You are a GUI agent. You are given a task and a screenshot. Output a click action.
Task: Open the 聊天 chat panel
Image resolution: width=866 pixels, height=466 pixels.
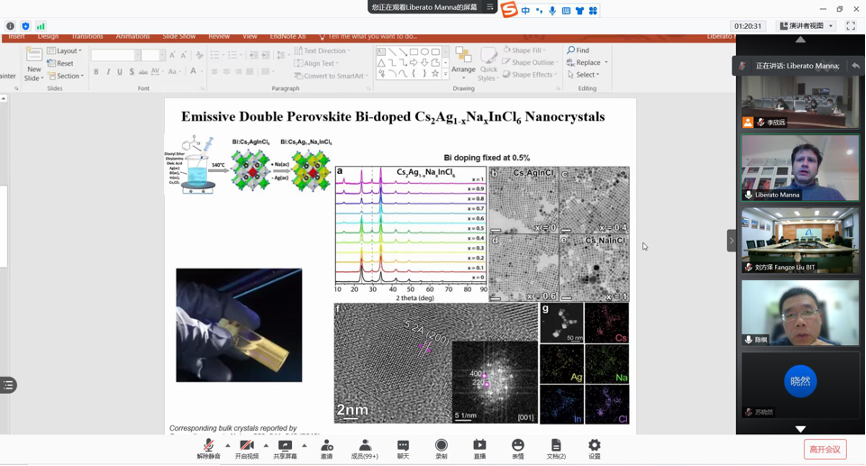point(403,446)
